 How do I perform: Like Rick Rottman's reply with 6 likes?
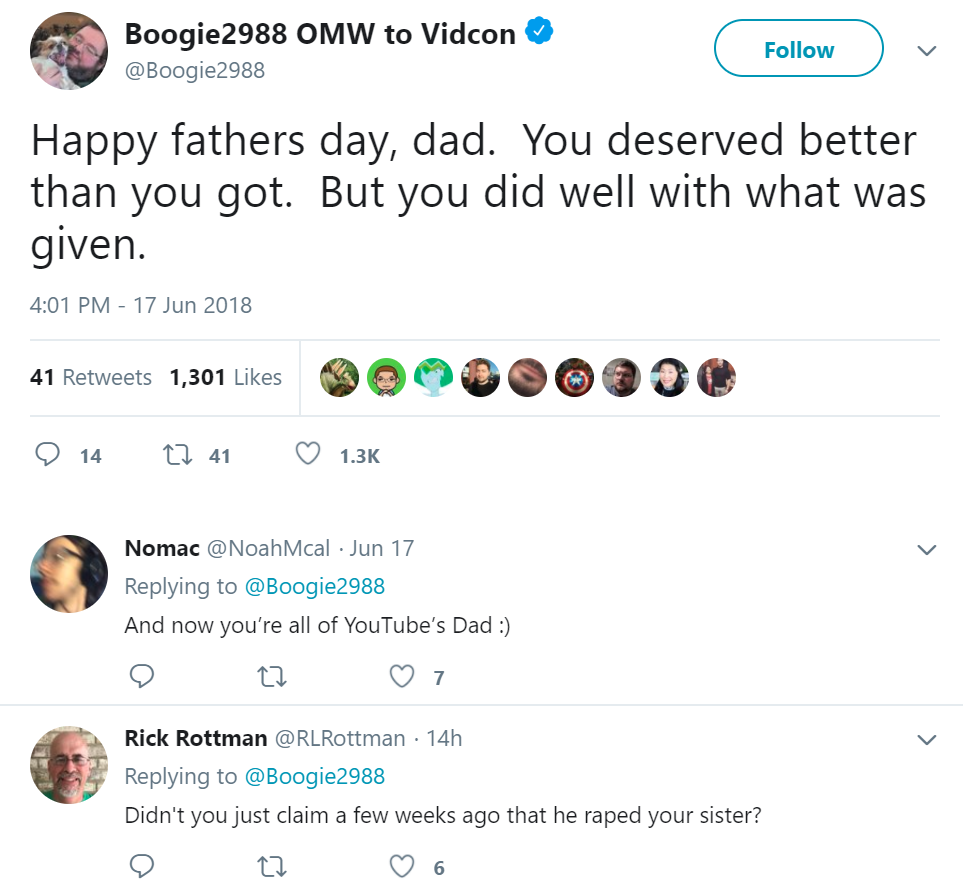(402, 866)
